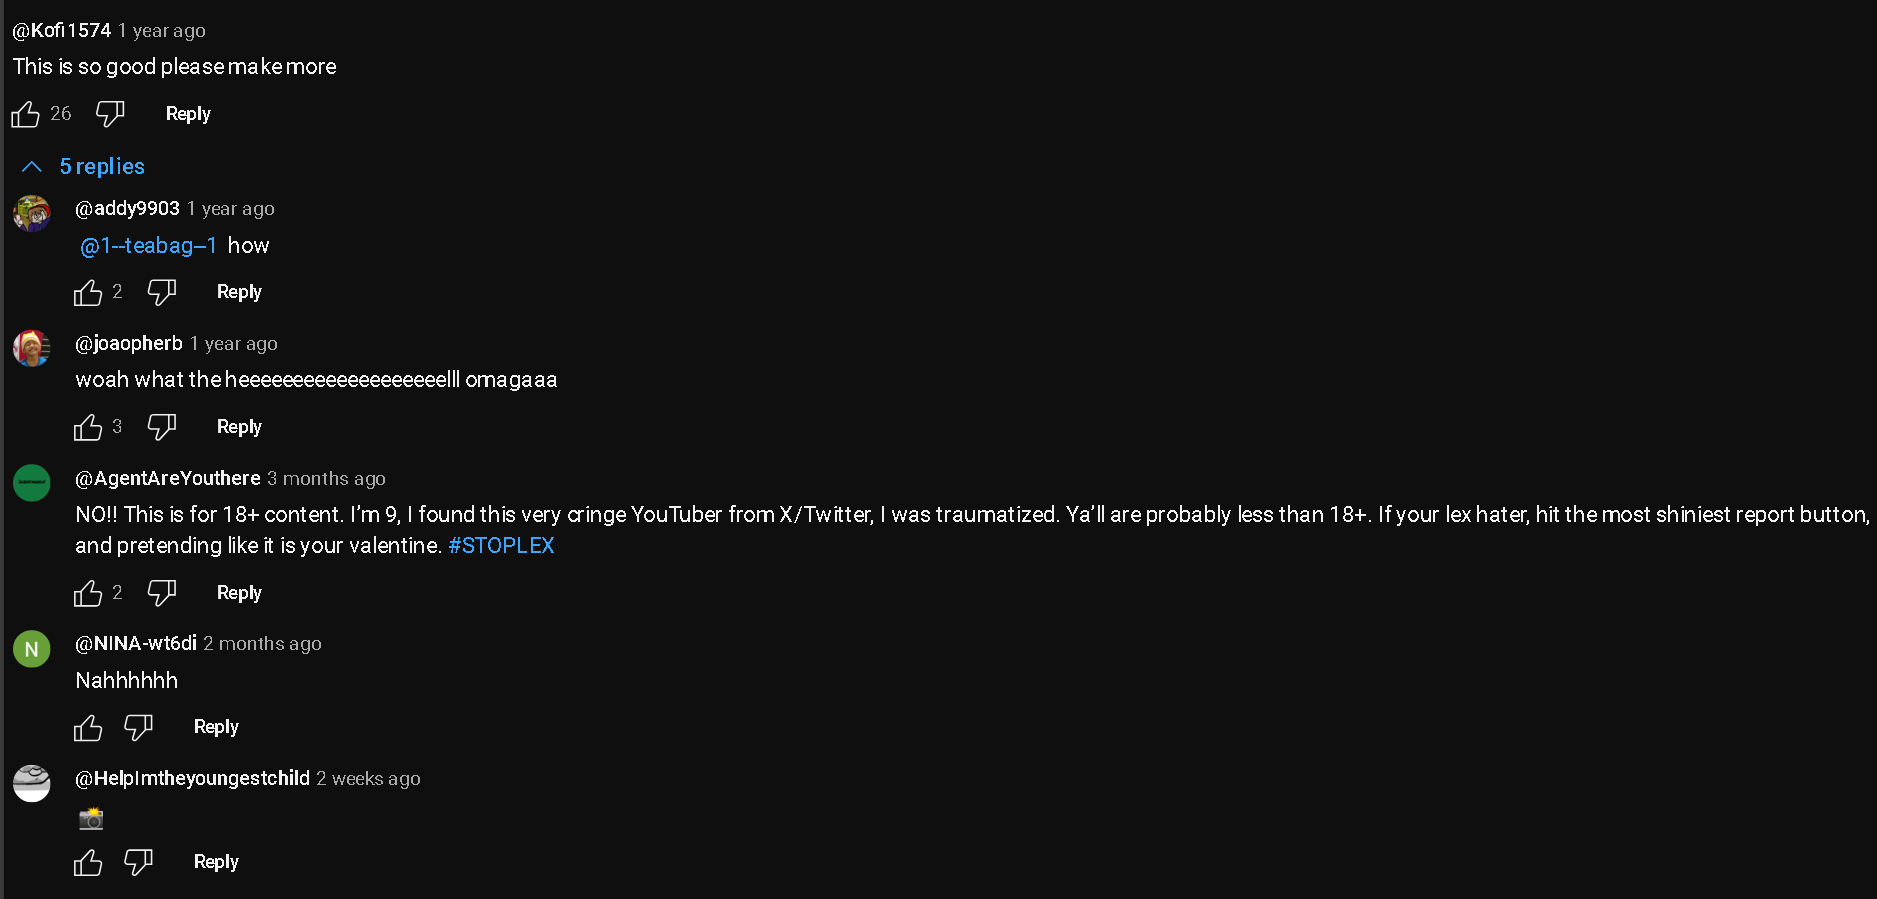
Task: Reply to @HelpImtheyoungestchild's comment
Action: 216,862
